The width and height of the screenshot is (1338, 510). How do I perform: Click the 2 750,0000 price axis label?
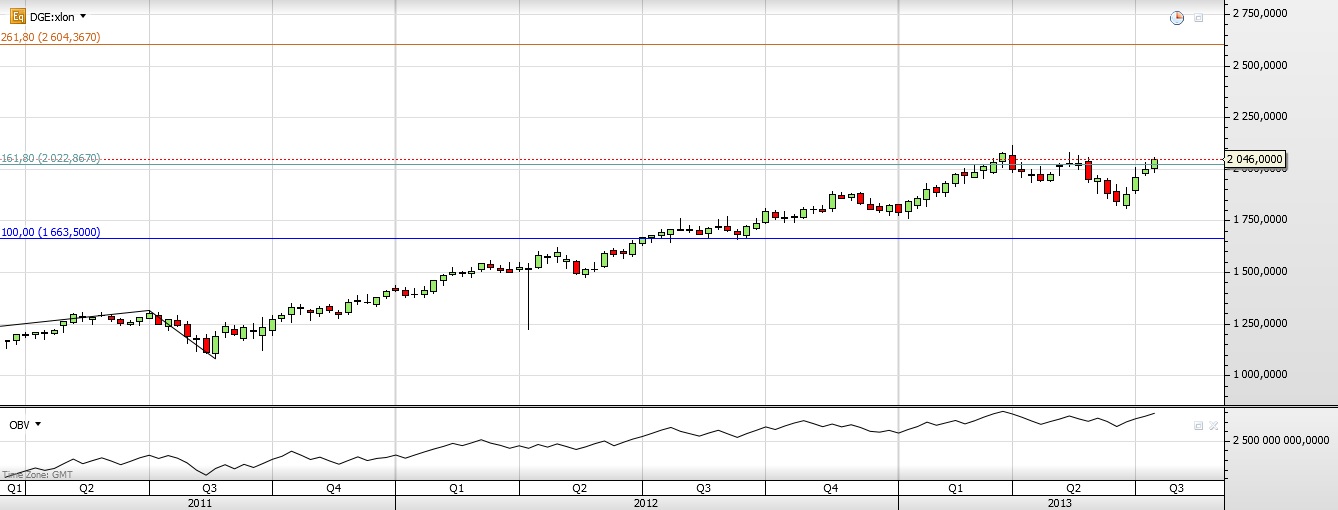coord(1260,13)
